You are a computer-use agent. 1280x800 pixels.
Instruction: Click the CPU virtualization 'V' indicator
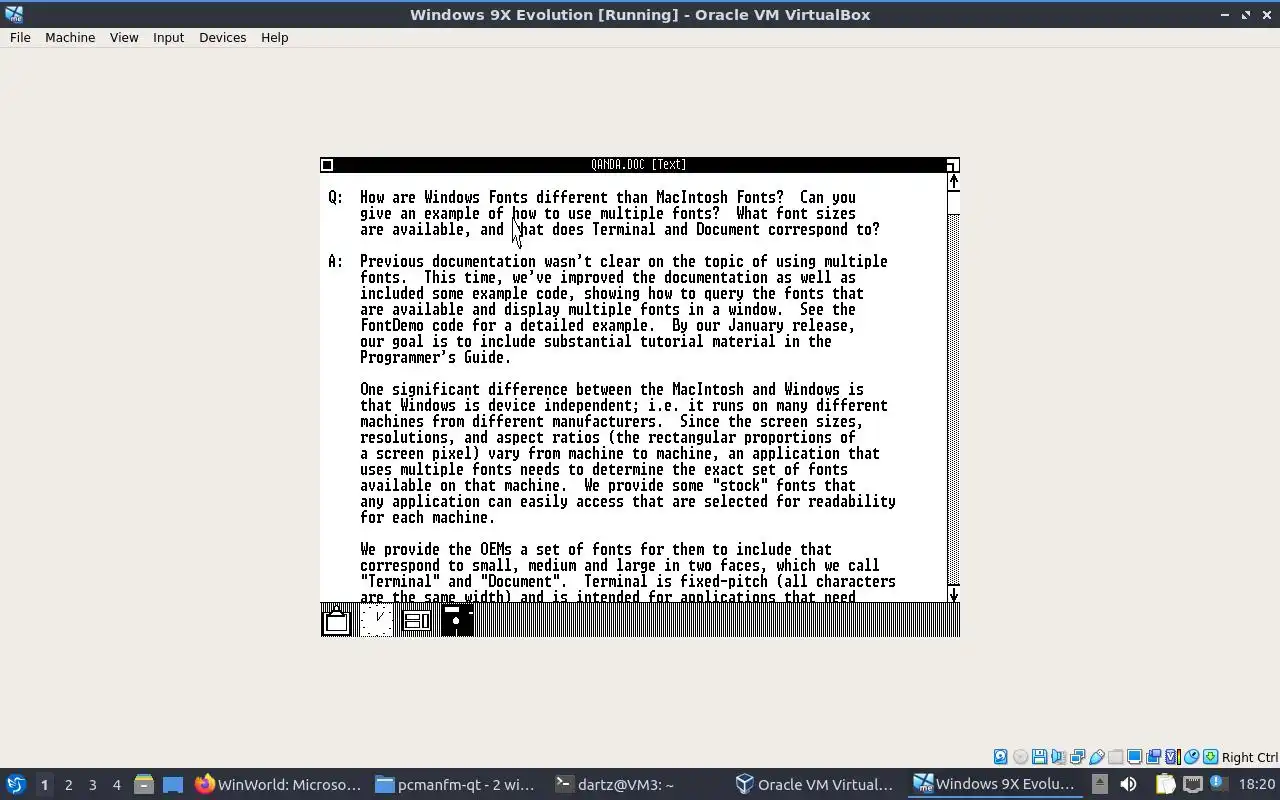1173,757
